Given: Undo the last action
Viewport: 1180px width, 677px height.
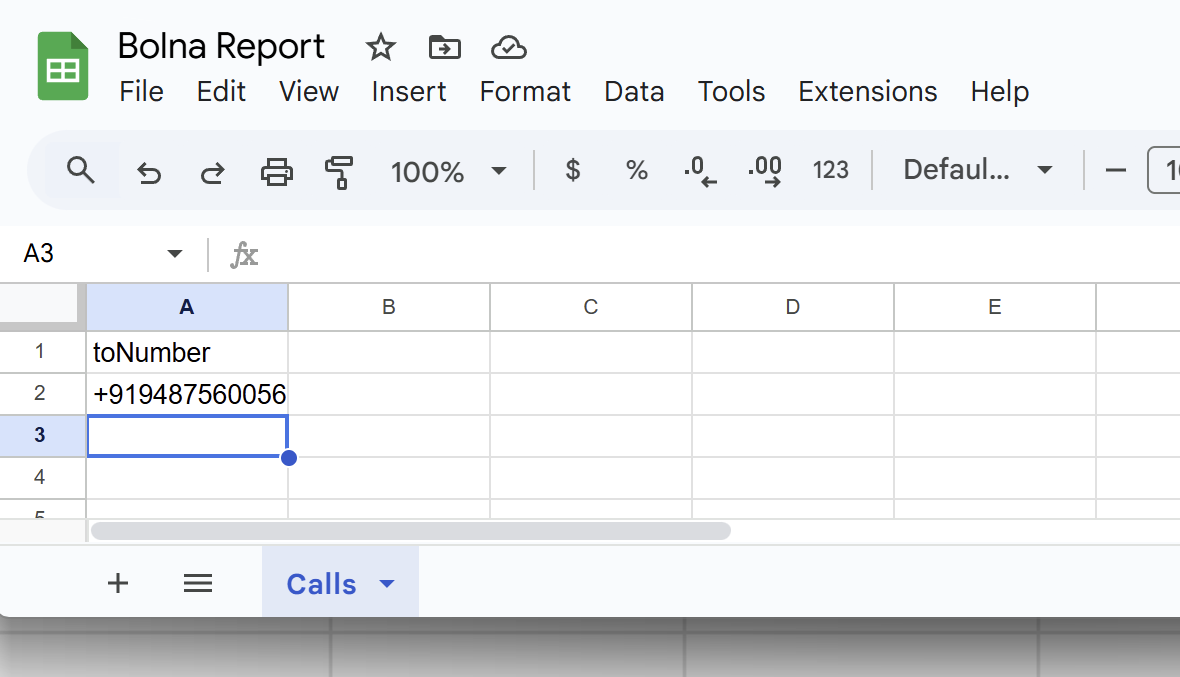Looking at the screenshot, I should pyautogui.click(x=149, y=170).
